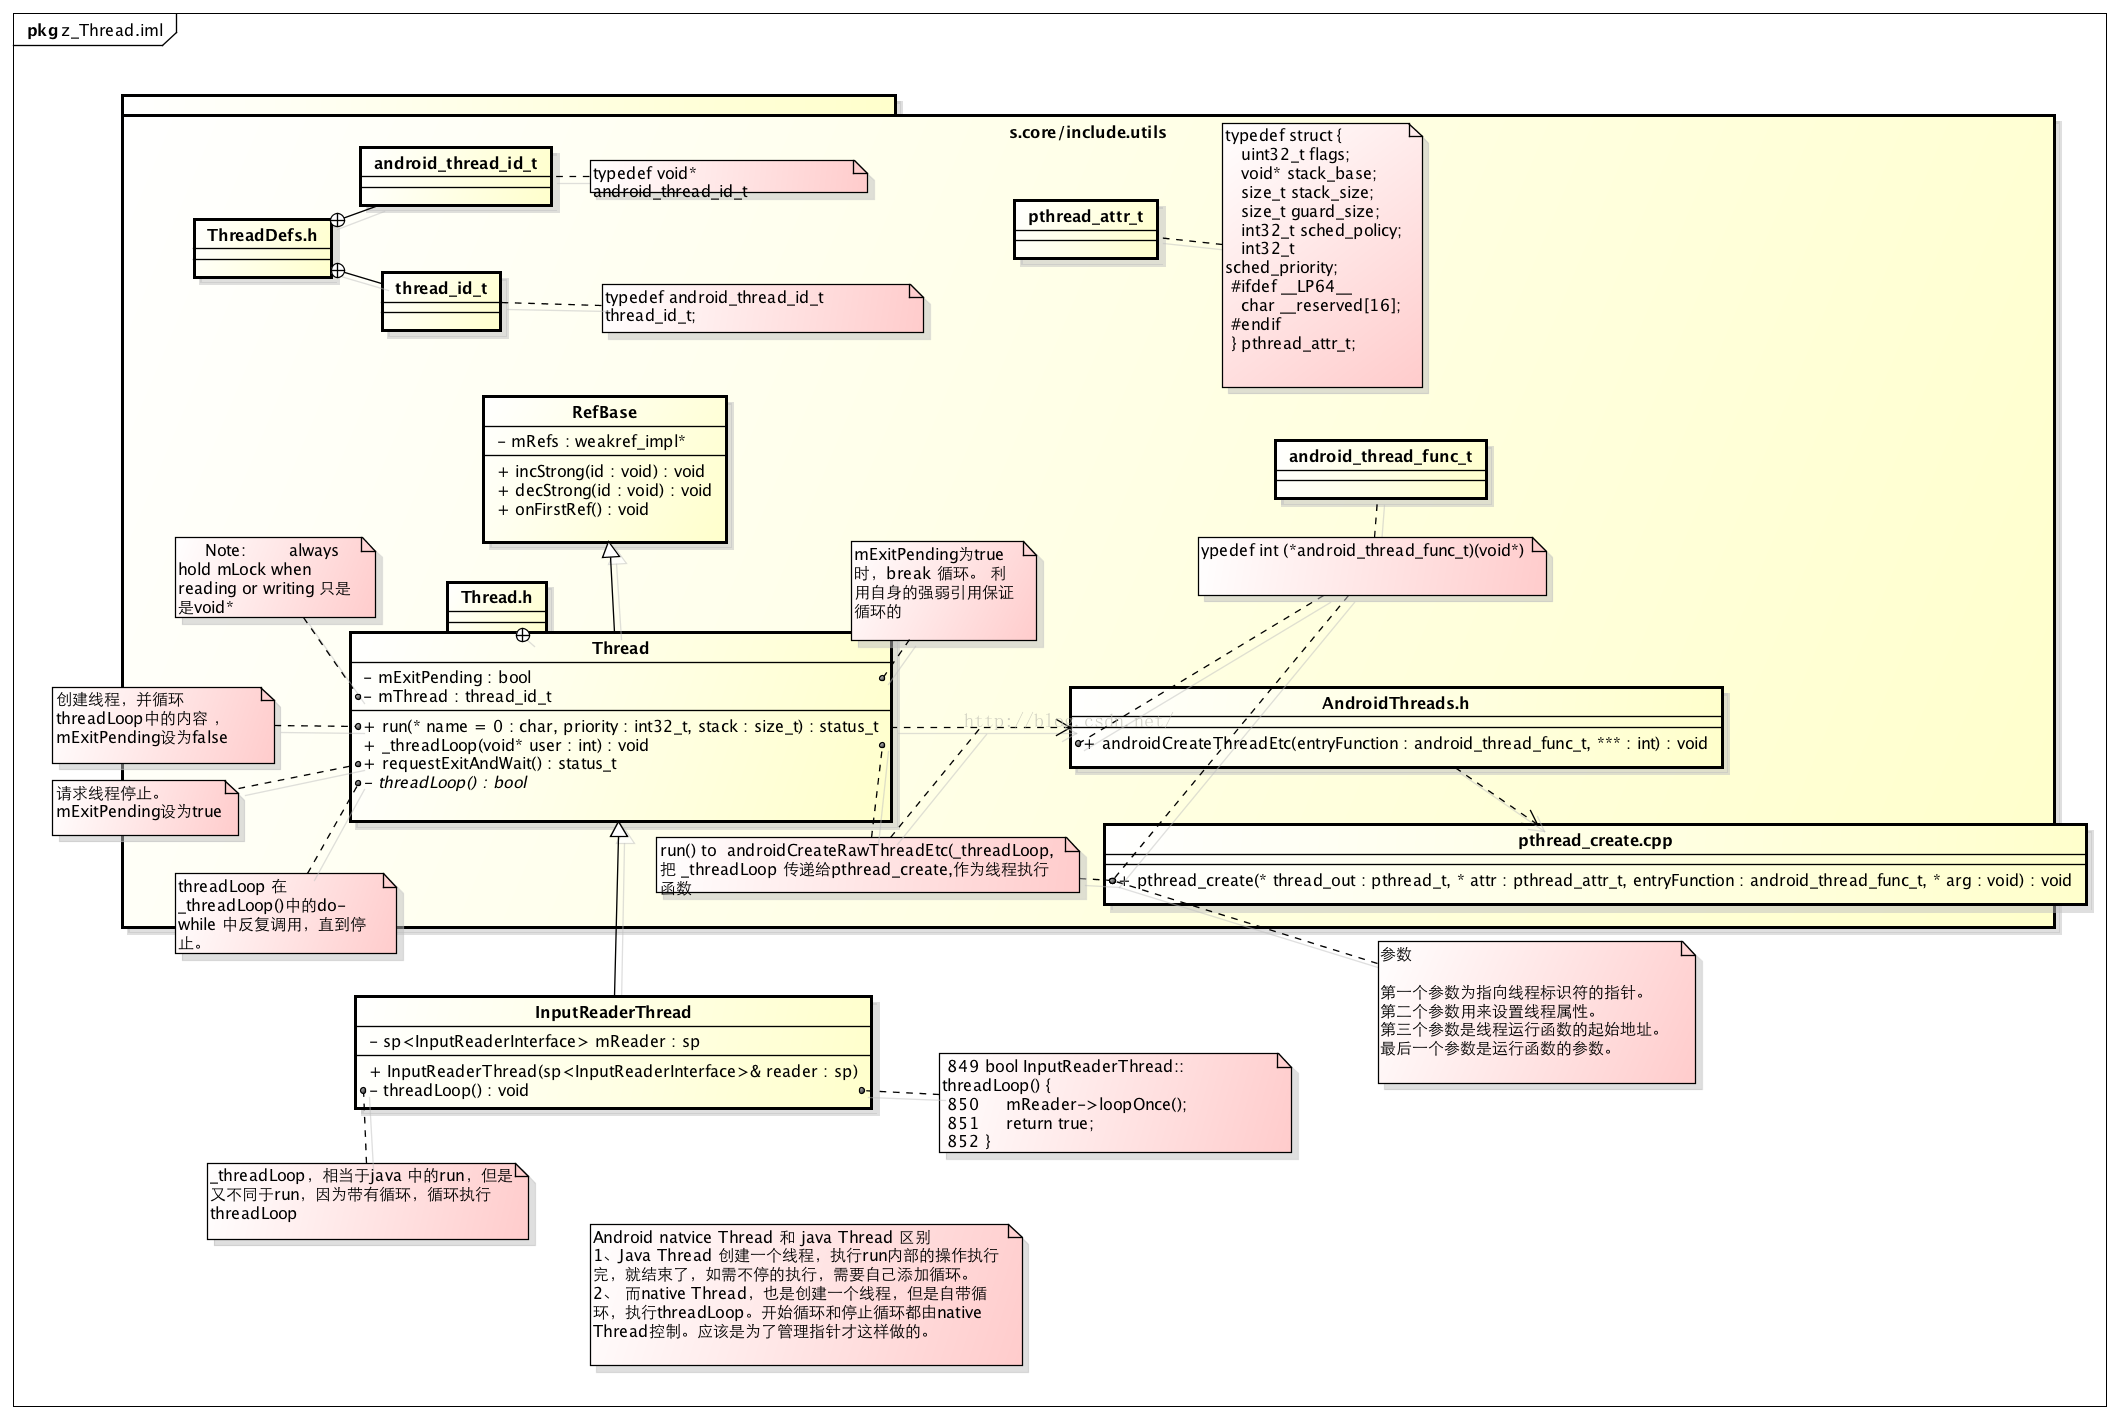Select the android_thread_id_t class box
The image size is (2118, 1420).
(x=455, y=177)
